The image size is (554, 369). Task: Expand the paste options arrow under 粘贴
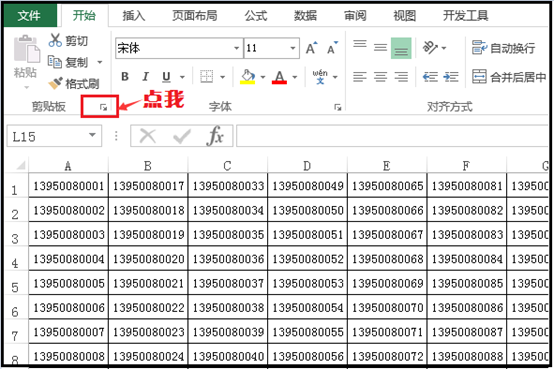[x=26, y=87]
